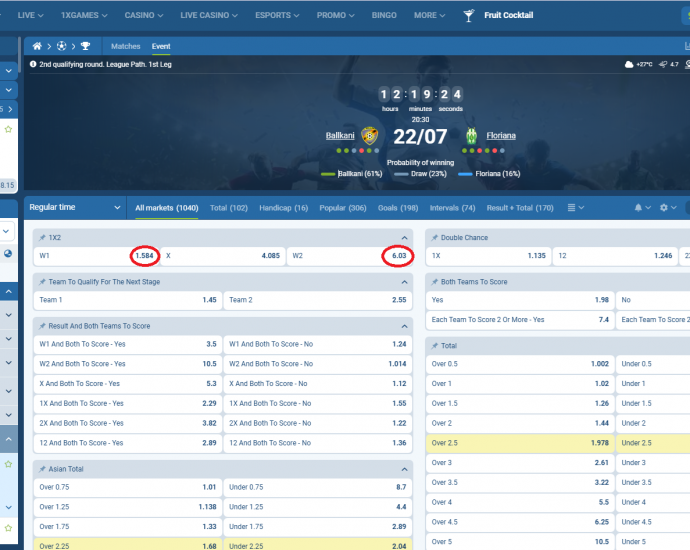Collapse the 1X2 market section
Viewport: 690px width, 550px height.
click(404, 238)
